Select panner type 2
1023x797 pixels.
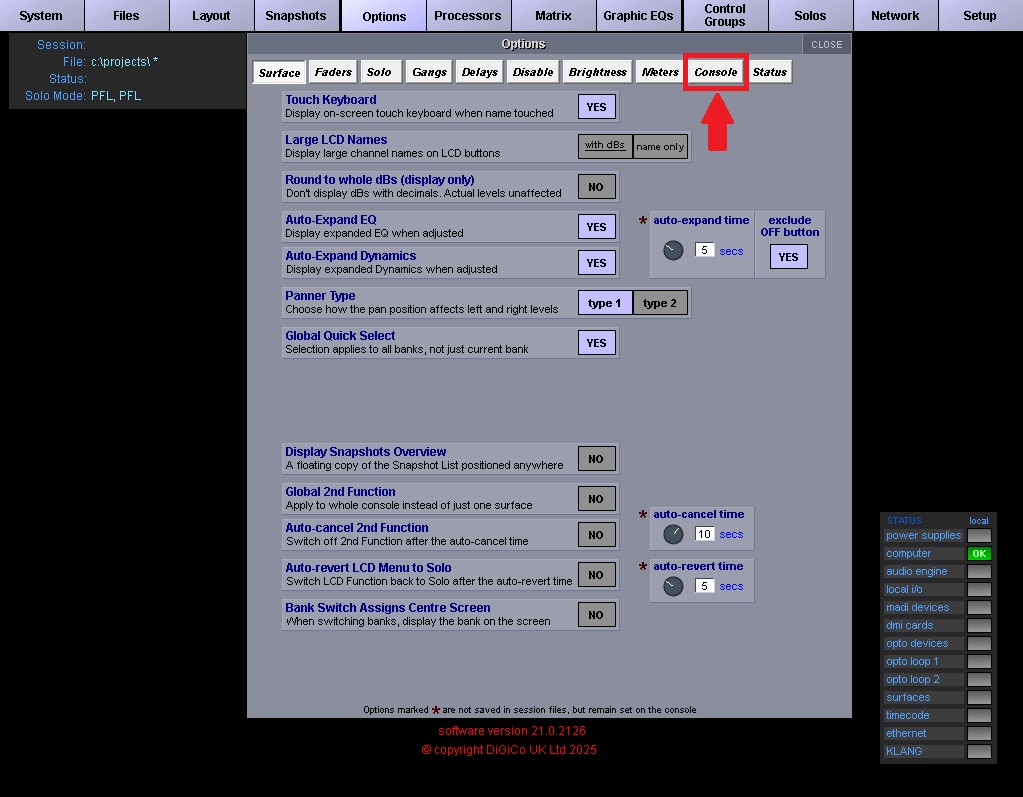(x=660, y=303)
